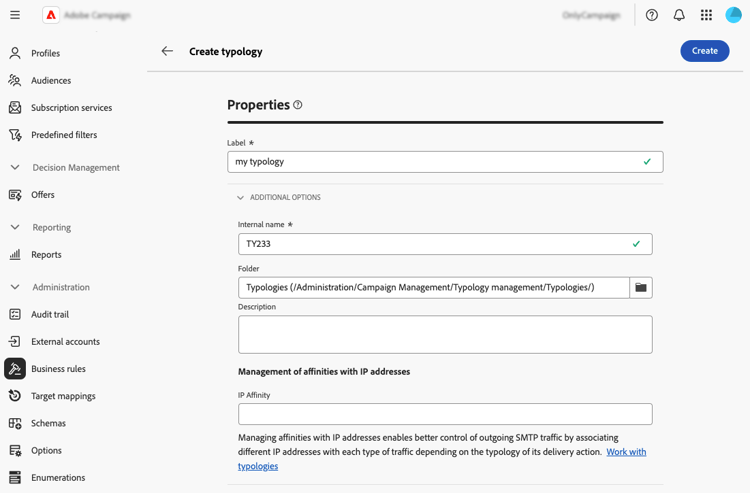Open the help question mark icon

point(652,15)
